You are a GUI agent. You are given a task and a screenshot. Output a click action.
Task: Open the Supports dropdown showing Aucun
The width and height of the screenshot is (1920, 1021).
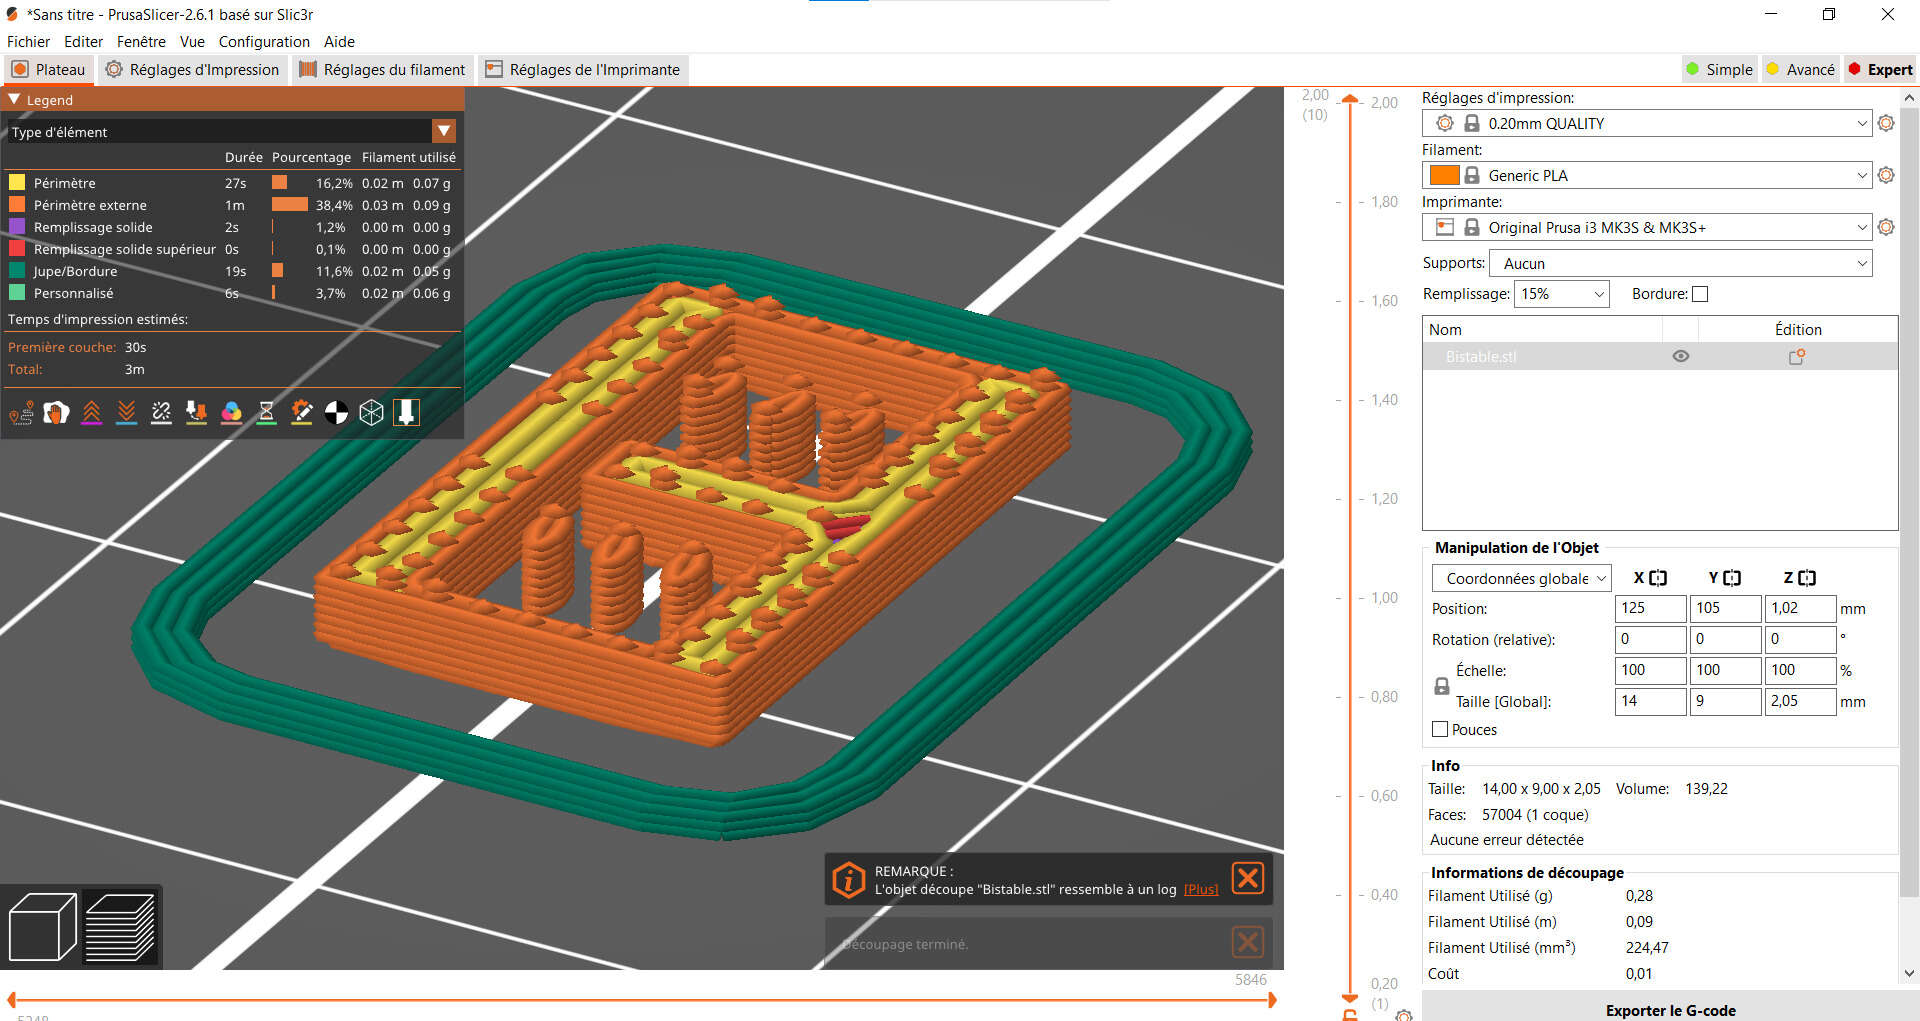coord(1681,263)
